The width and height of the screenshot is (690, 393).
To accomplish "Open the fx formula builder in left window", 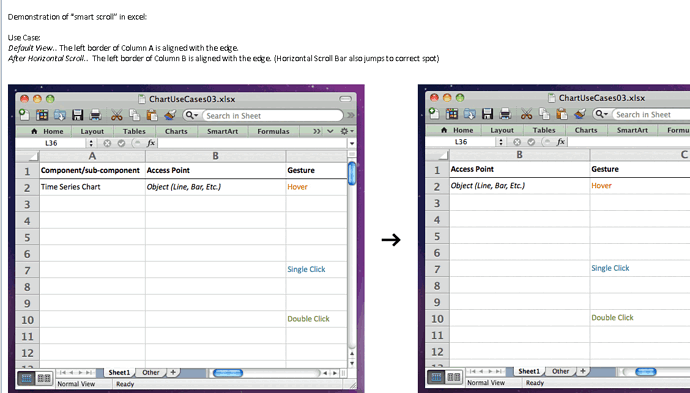I will click(x=151, y=143).
